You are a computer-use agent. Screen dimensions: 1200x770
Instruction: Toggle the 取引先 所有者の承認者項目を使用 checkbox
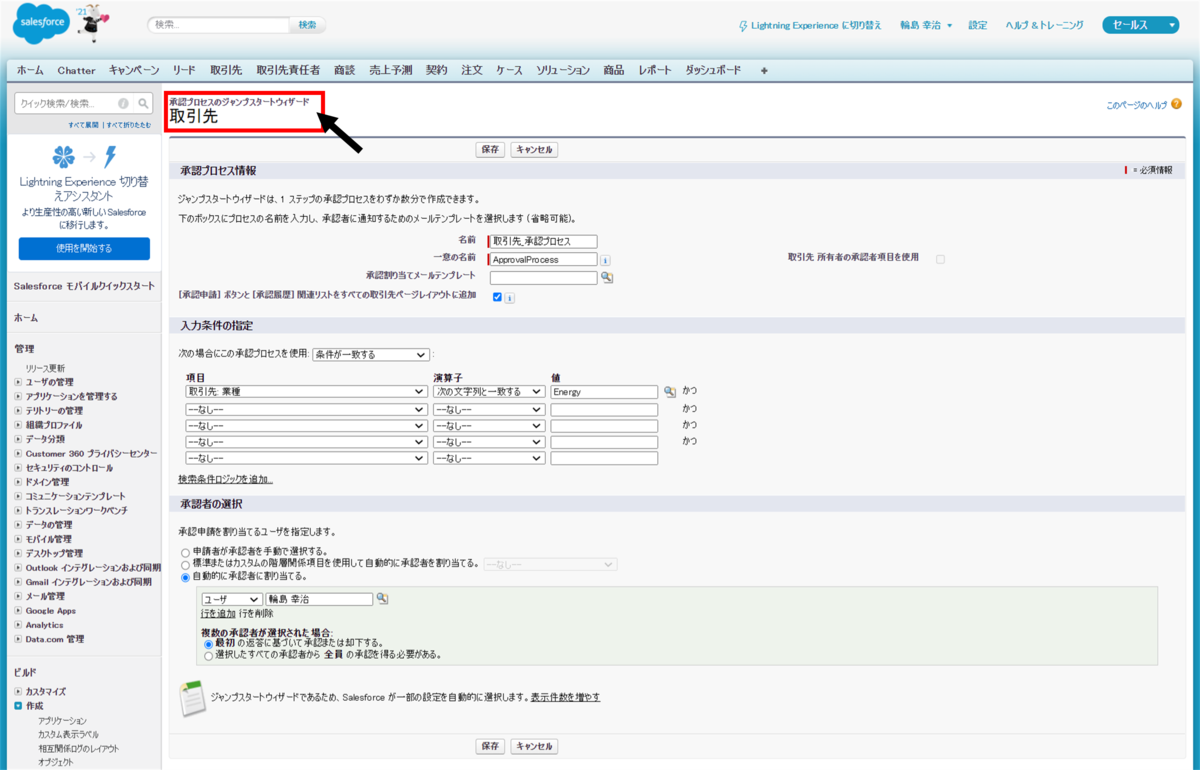tap(940, 259)
